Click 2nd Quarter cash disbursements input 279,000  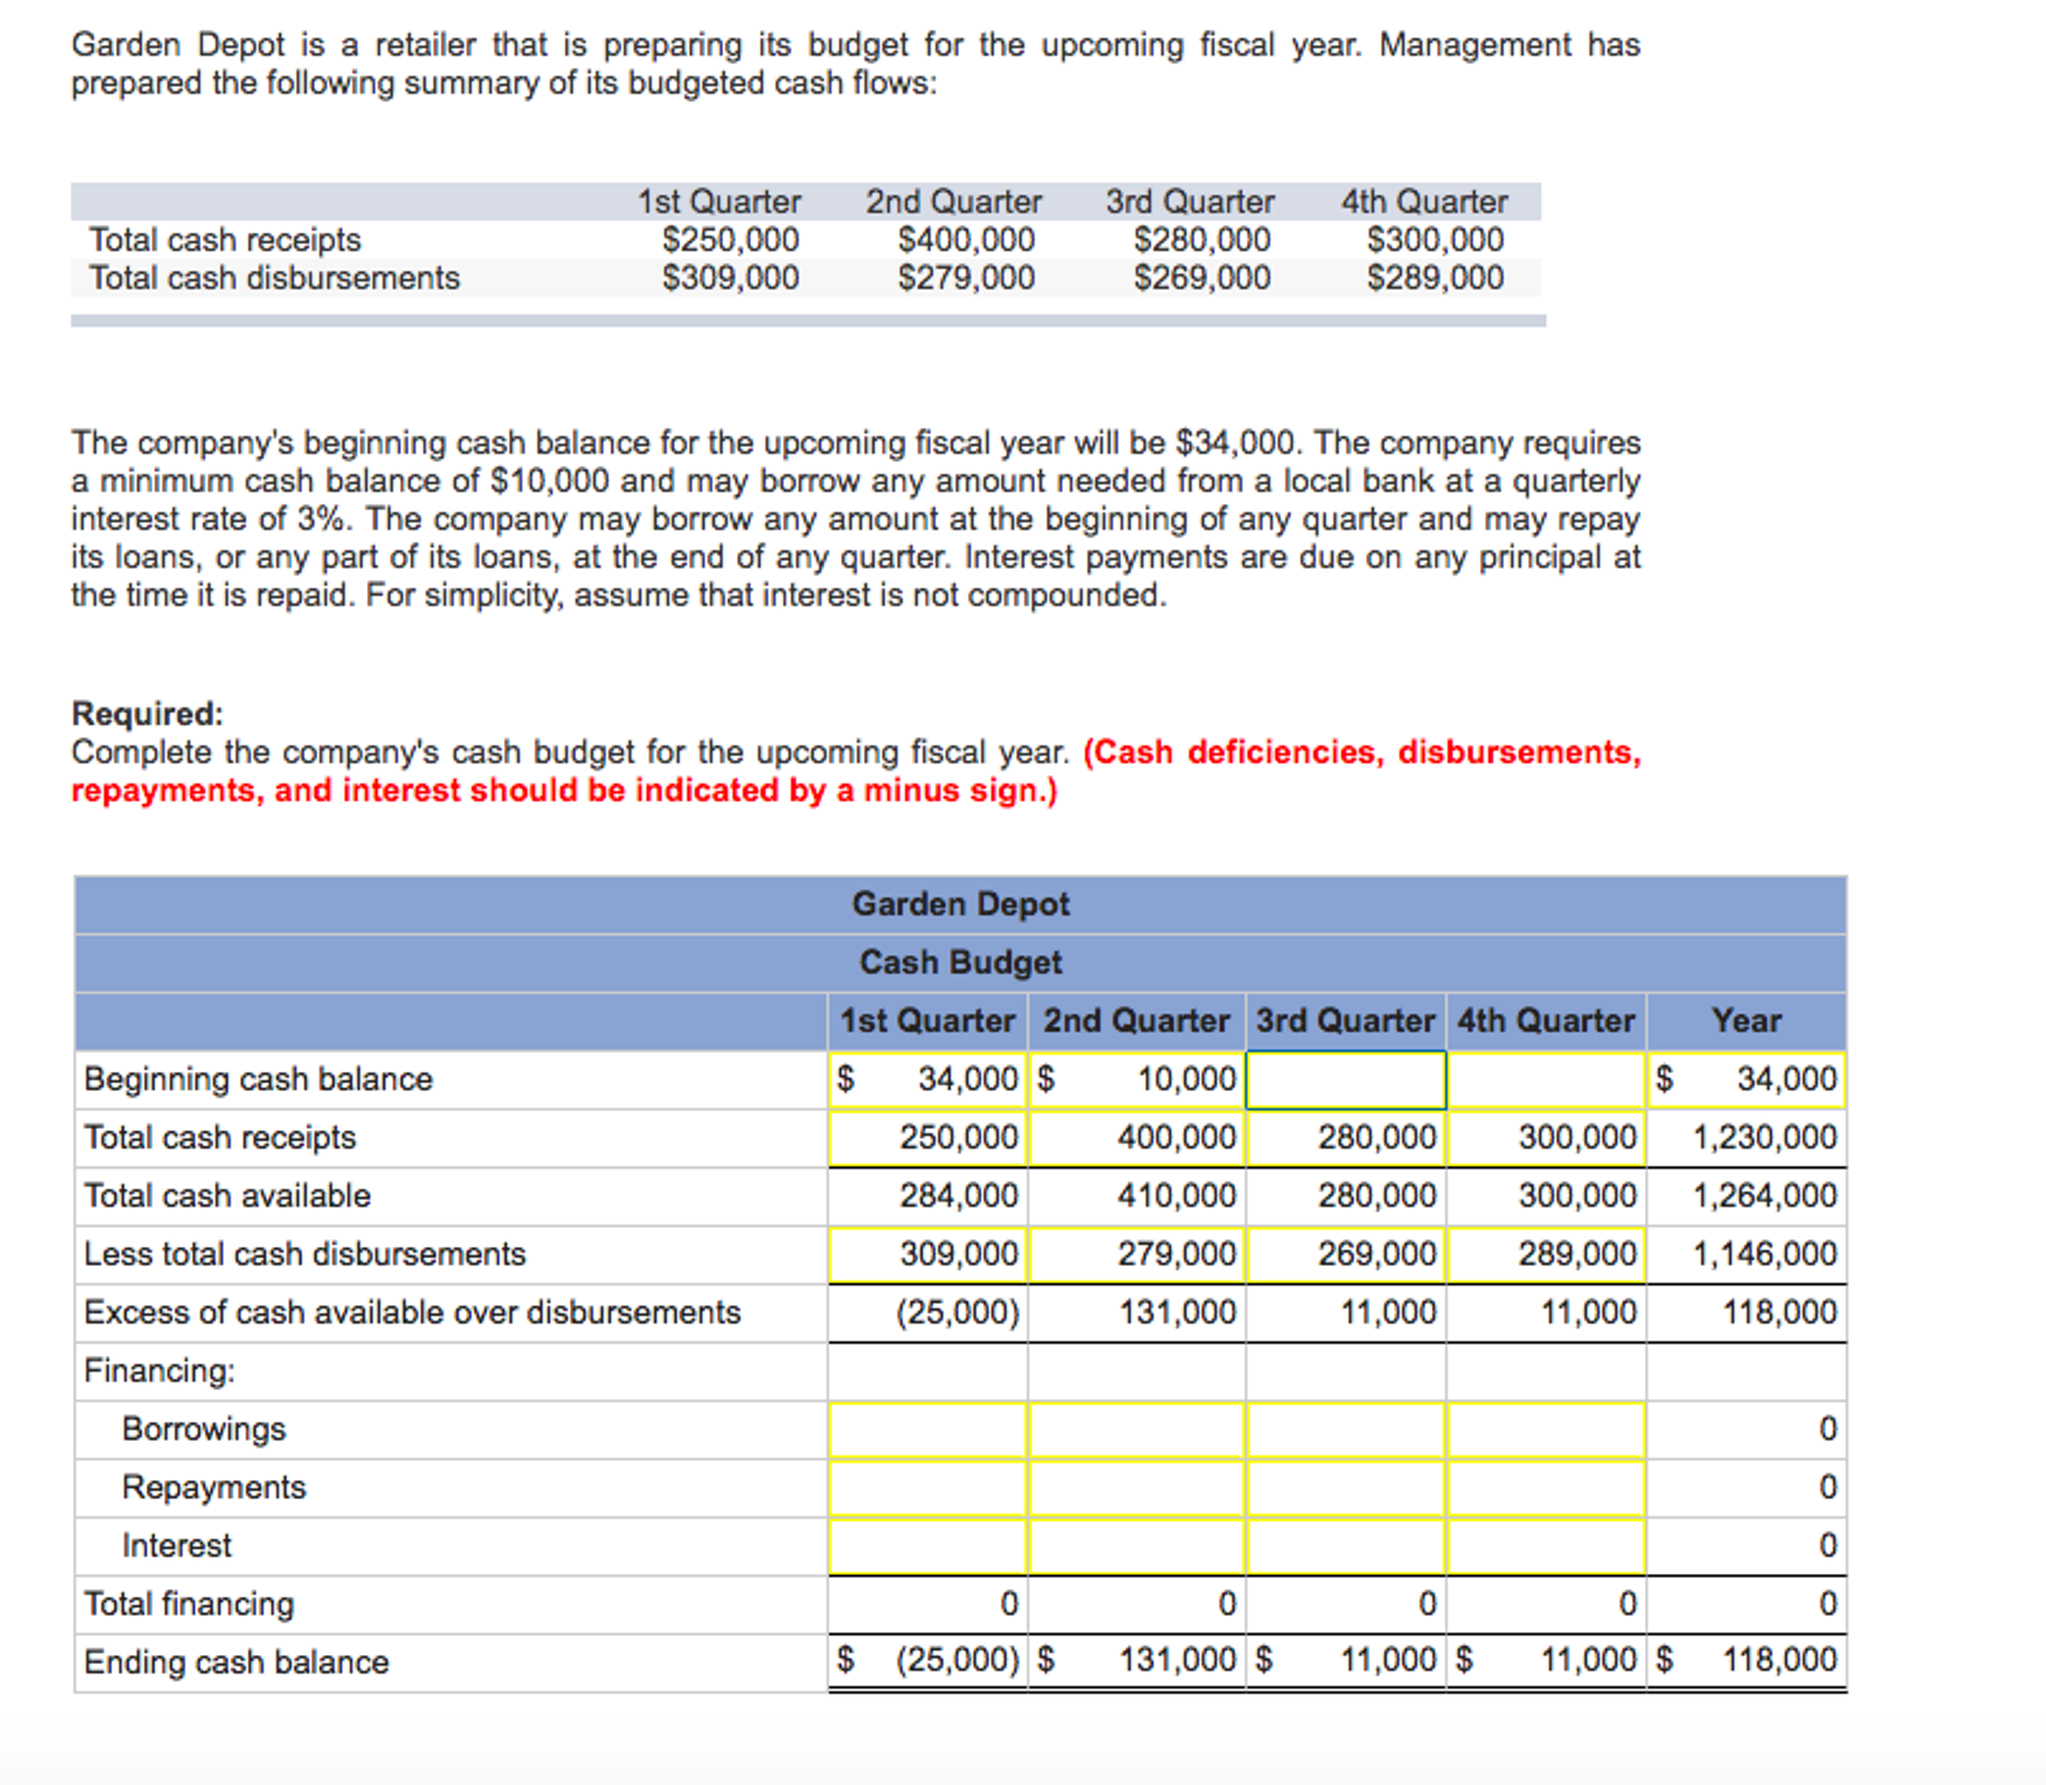[x=1137, y=1254]
